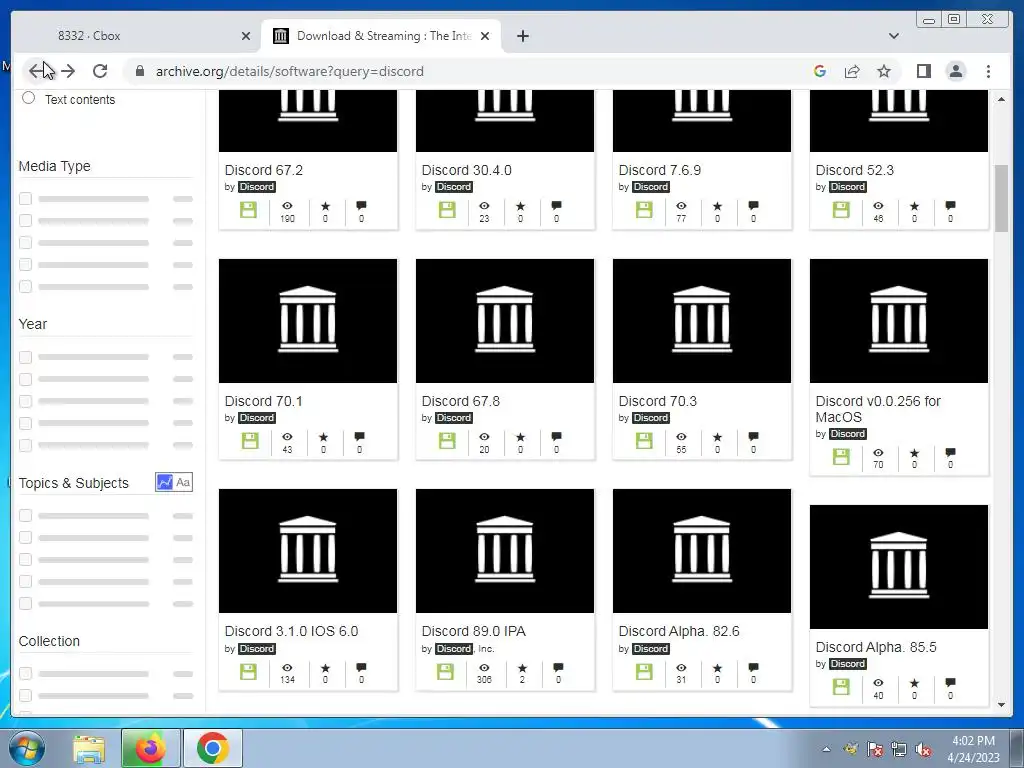
Task: Check the first Collection filter checkbox
Action: click(x=25, y=673)
